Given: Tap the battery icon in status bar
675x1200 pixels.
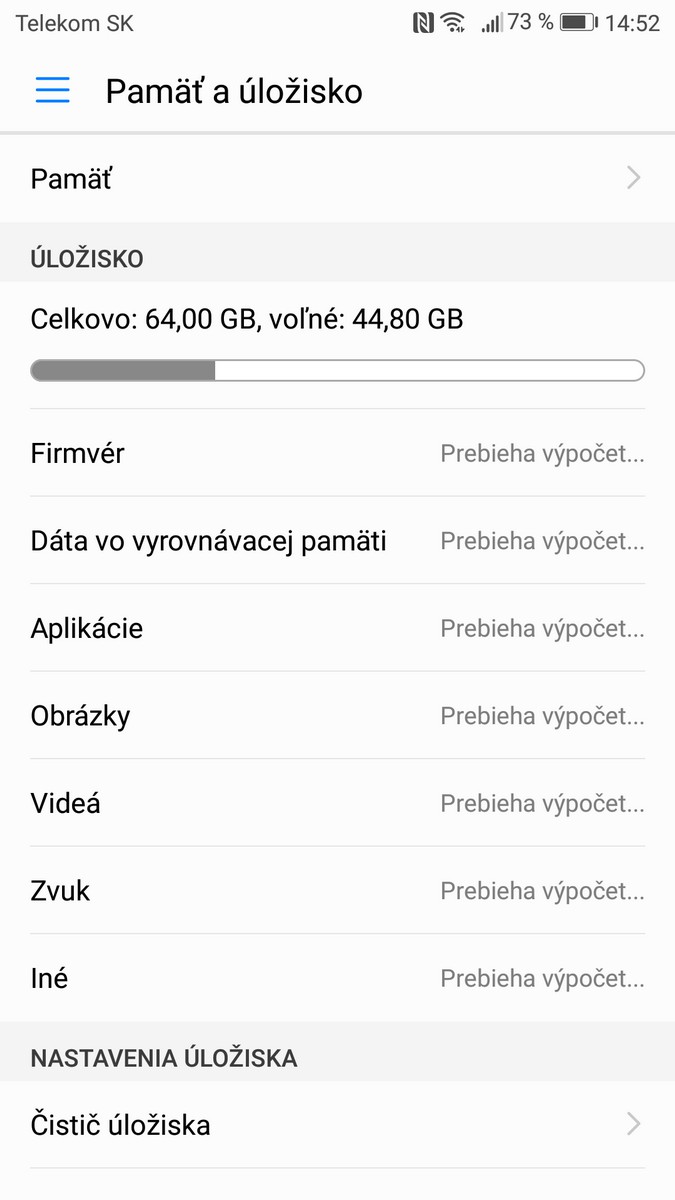Looking at the screenshot, I should (x=579, y=22).
